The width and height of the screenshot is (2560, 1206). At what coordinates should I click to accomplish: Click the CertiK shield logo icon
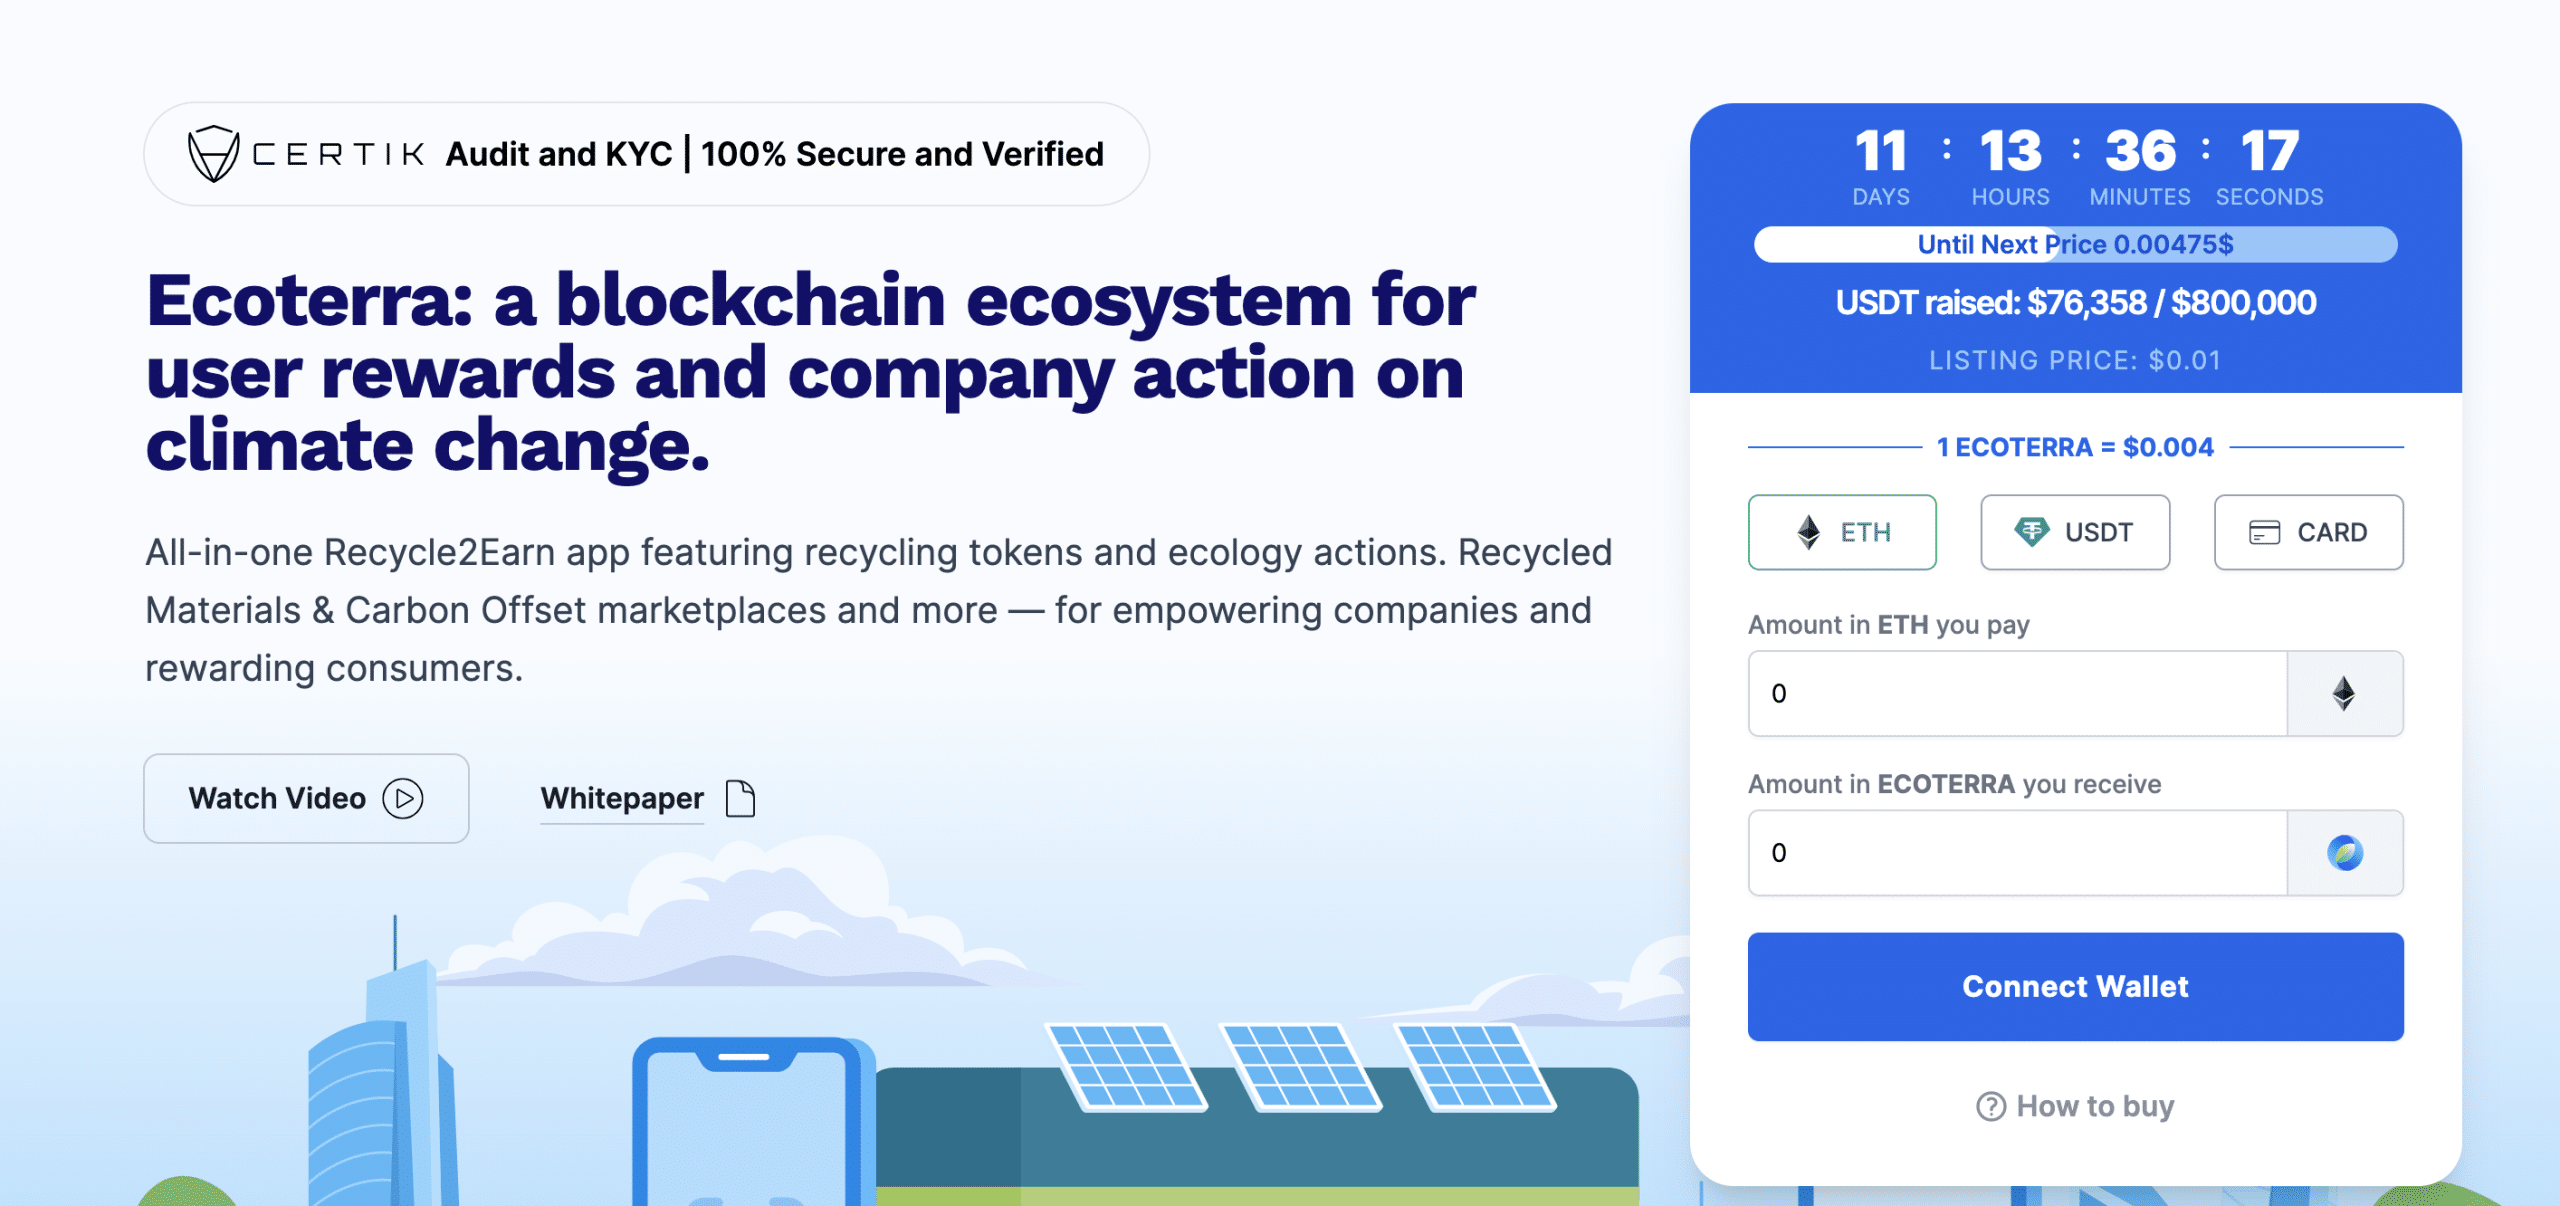click(x=213, y=154)
